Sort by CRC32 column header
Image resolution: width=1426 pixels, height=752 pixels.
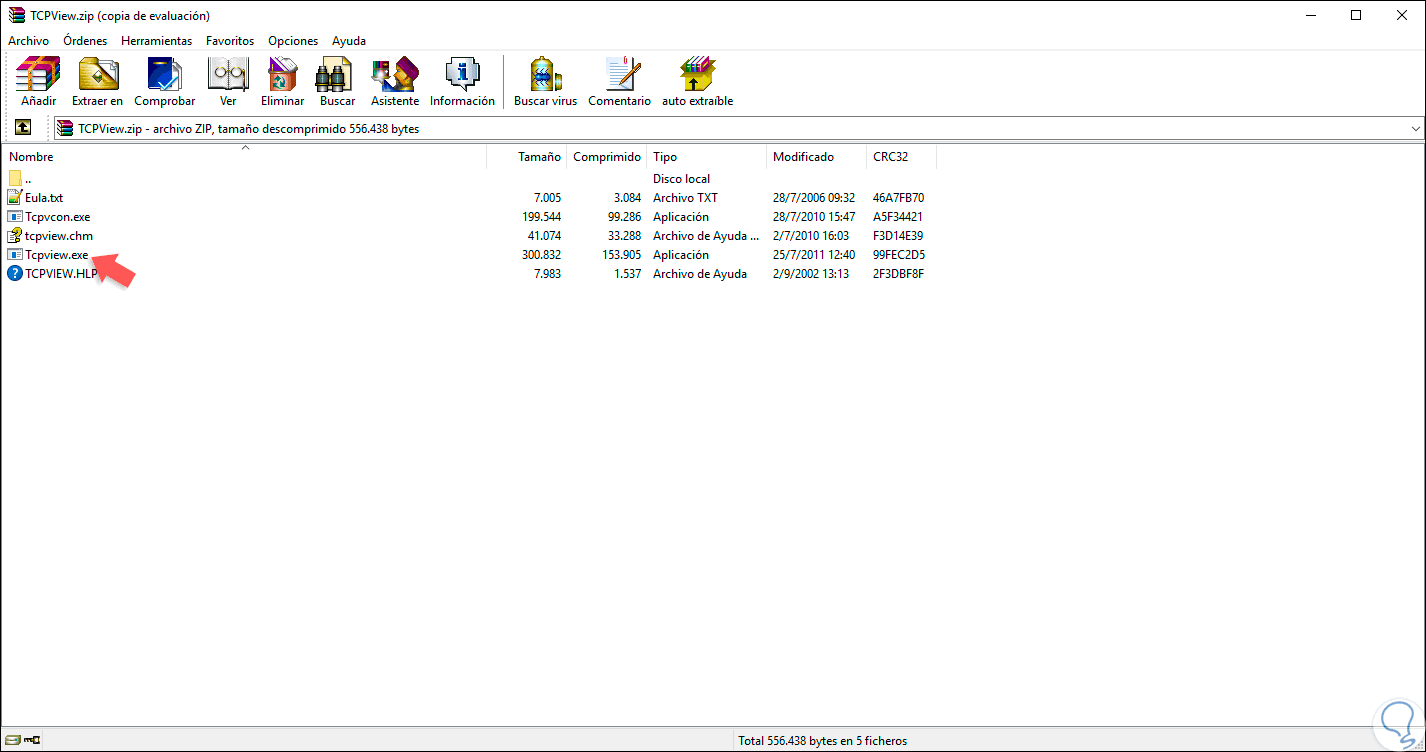click(x=902, y=157)
